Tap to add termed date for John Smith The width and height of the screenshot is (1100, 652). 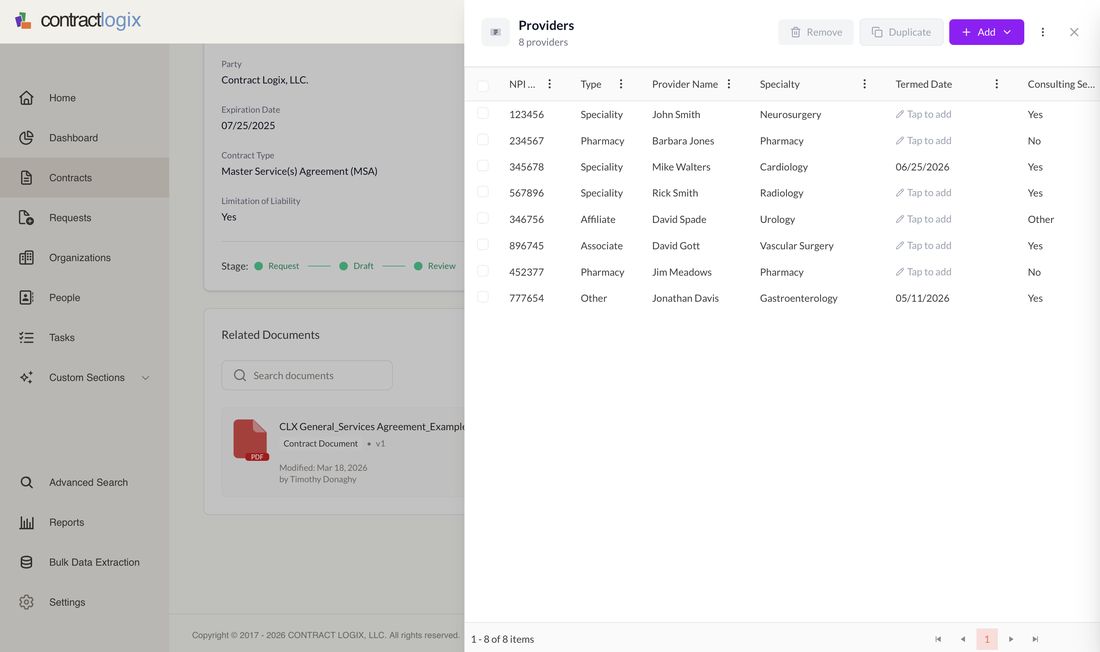[x=923, y=114]
